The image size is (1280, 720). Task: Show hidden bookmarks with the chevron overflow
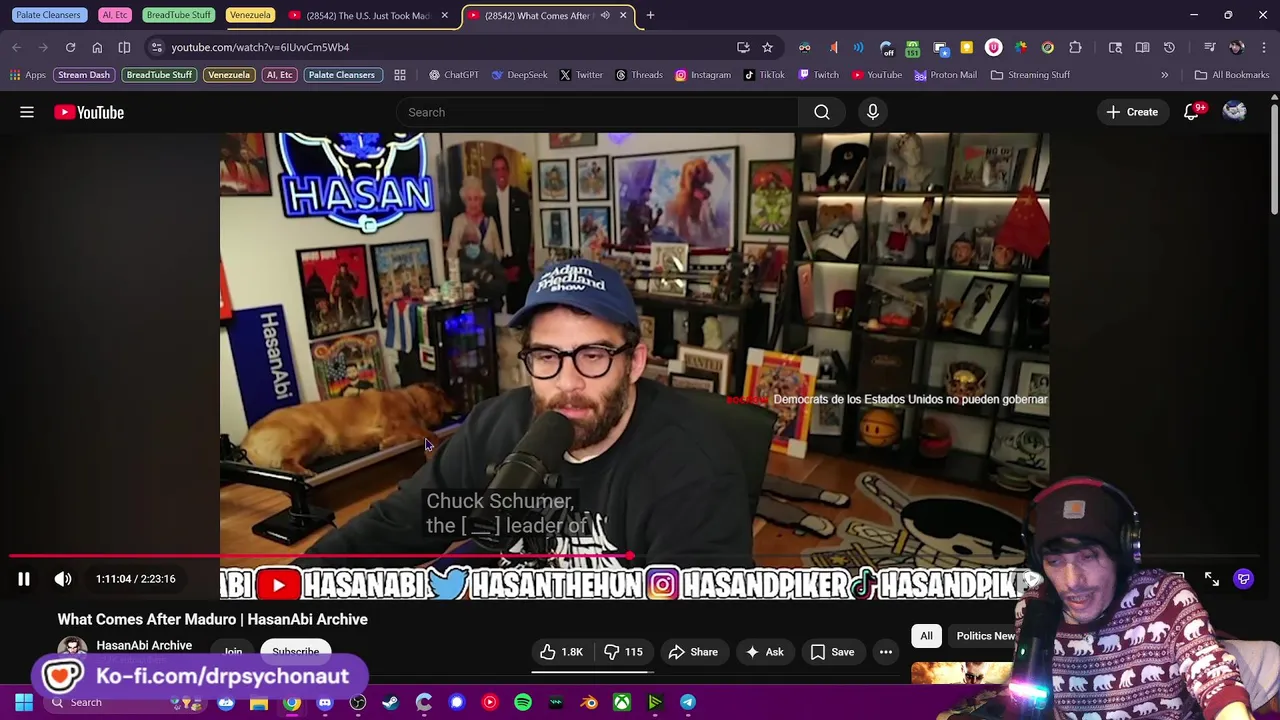click(x=1164, y=75)
